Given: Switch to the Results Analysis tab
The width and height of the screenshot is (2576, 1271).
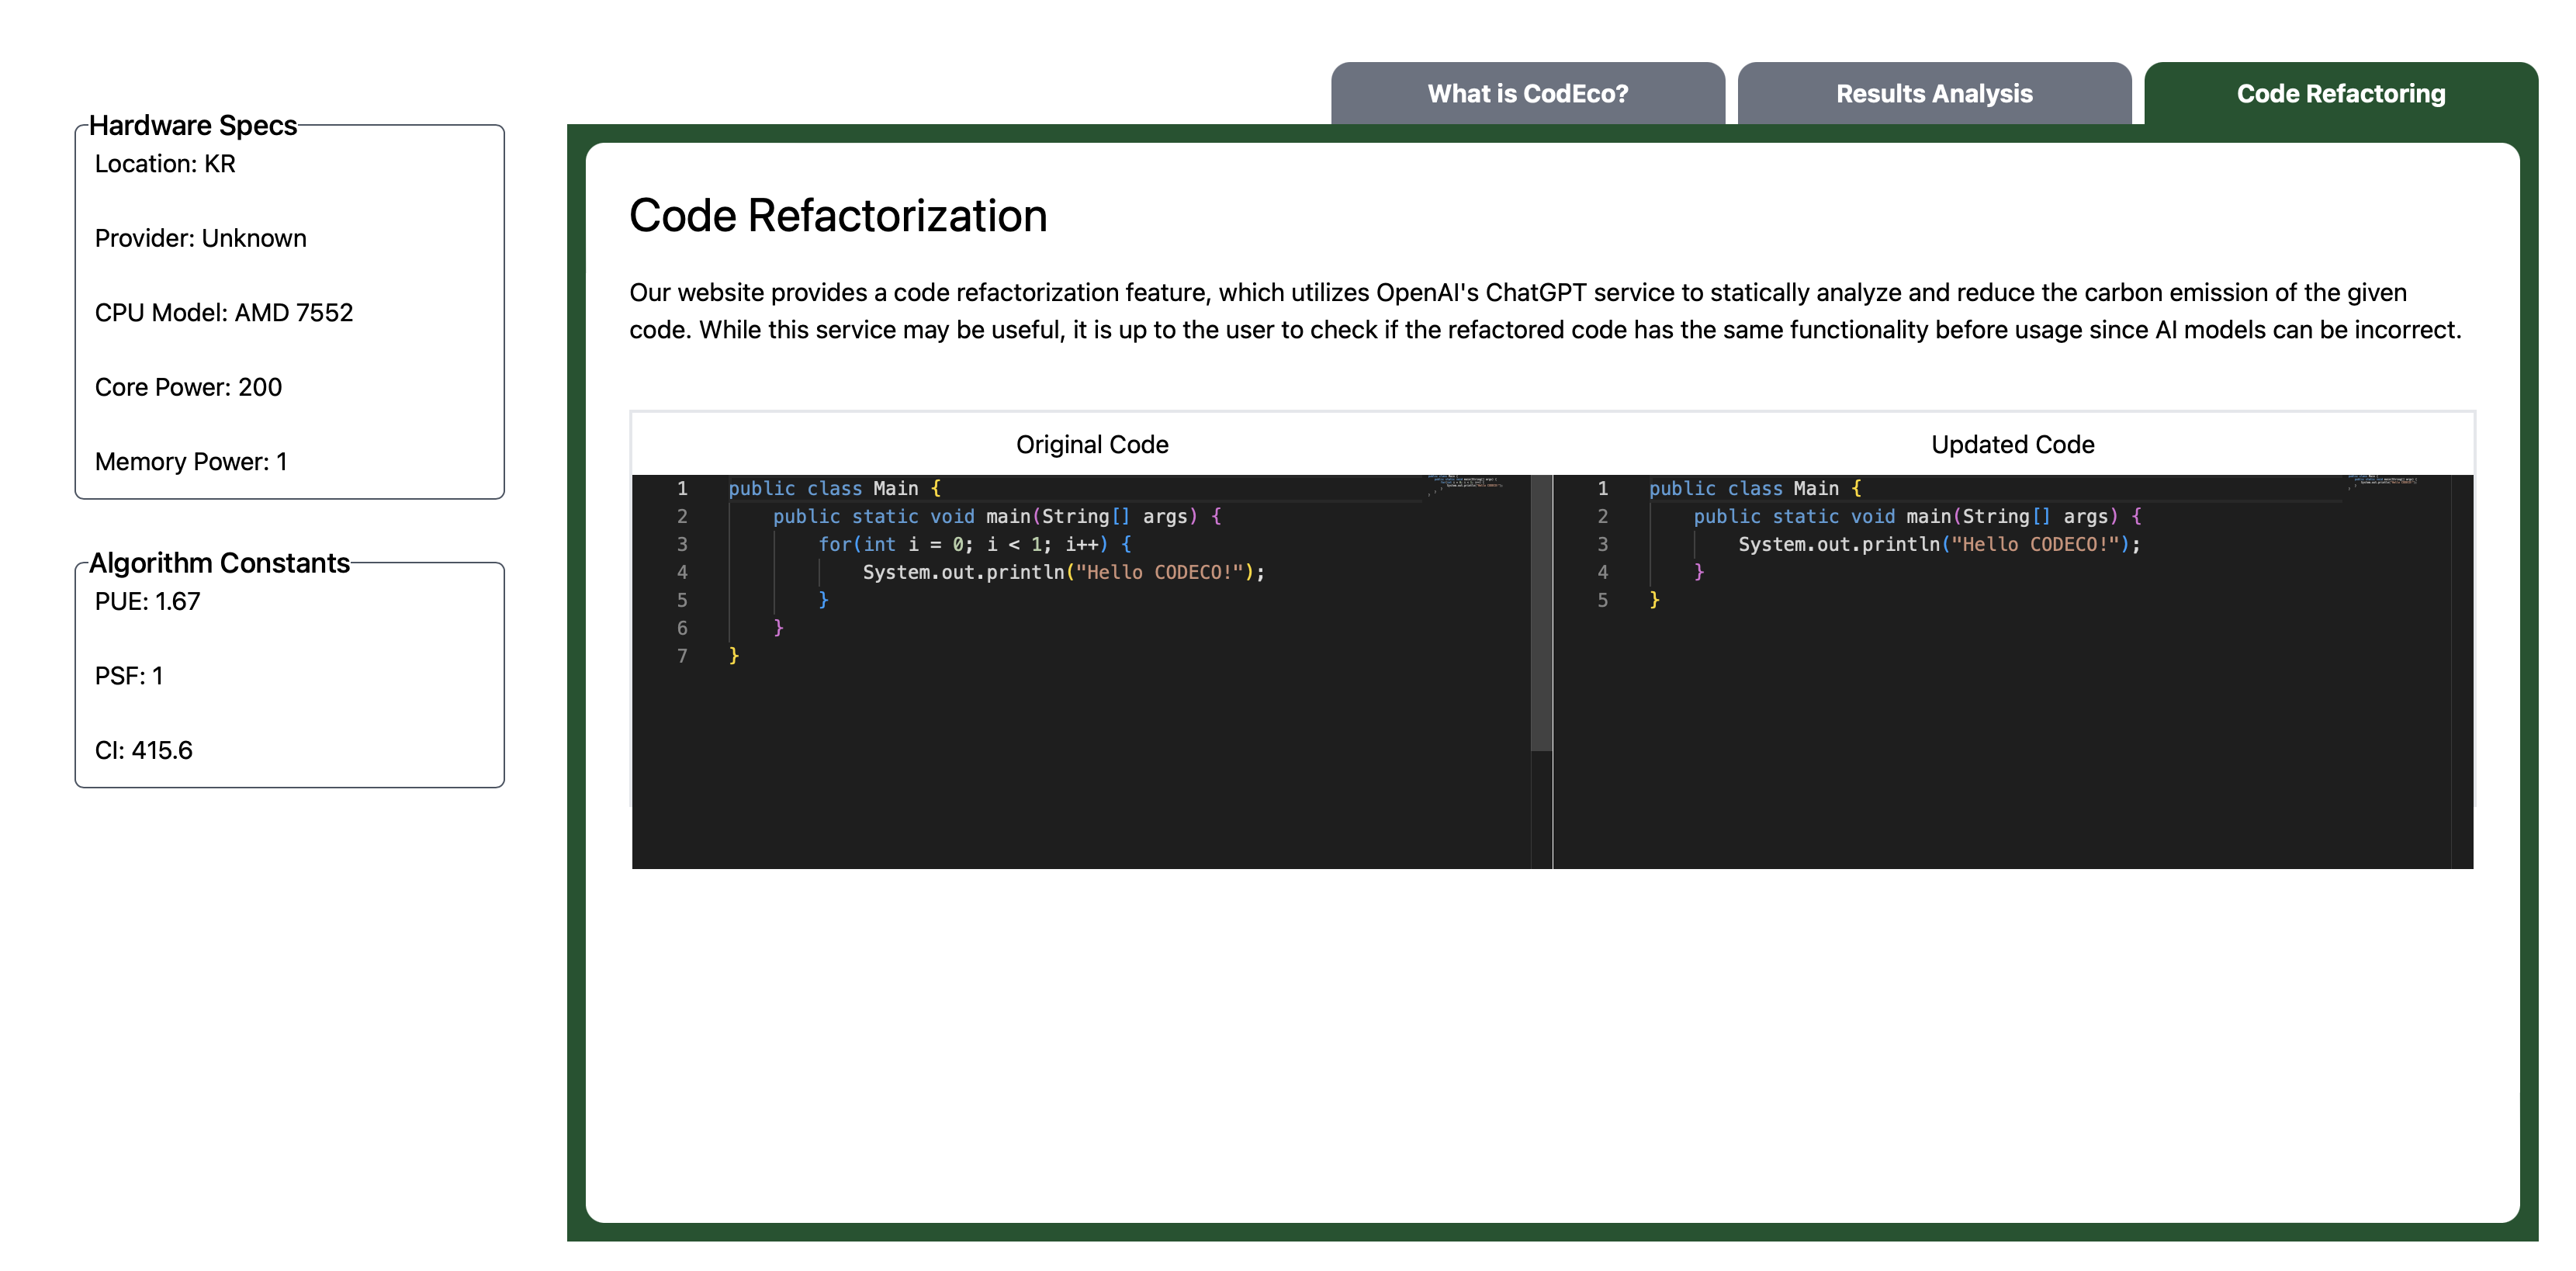Looking at the screenshot, I should point(1934,93).
